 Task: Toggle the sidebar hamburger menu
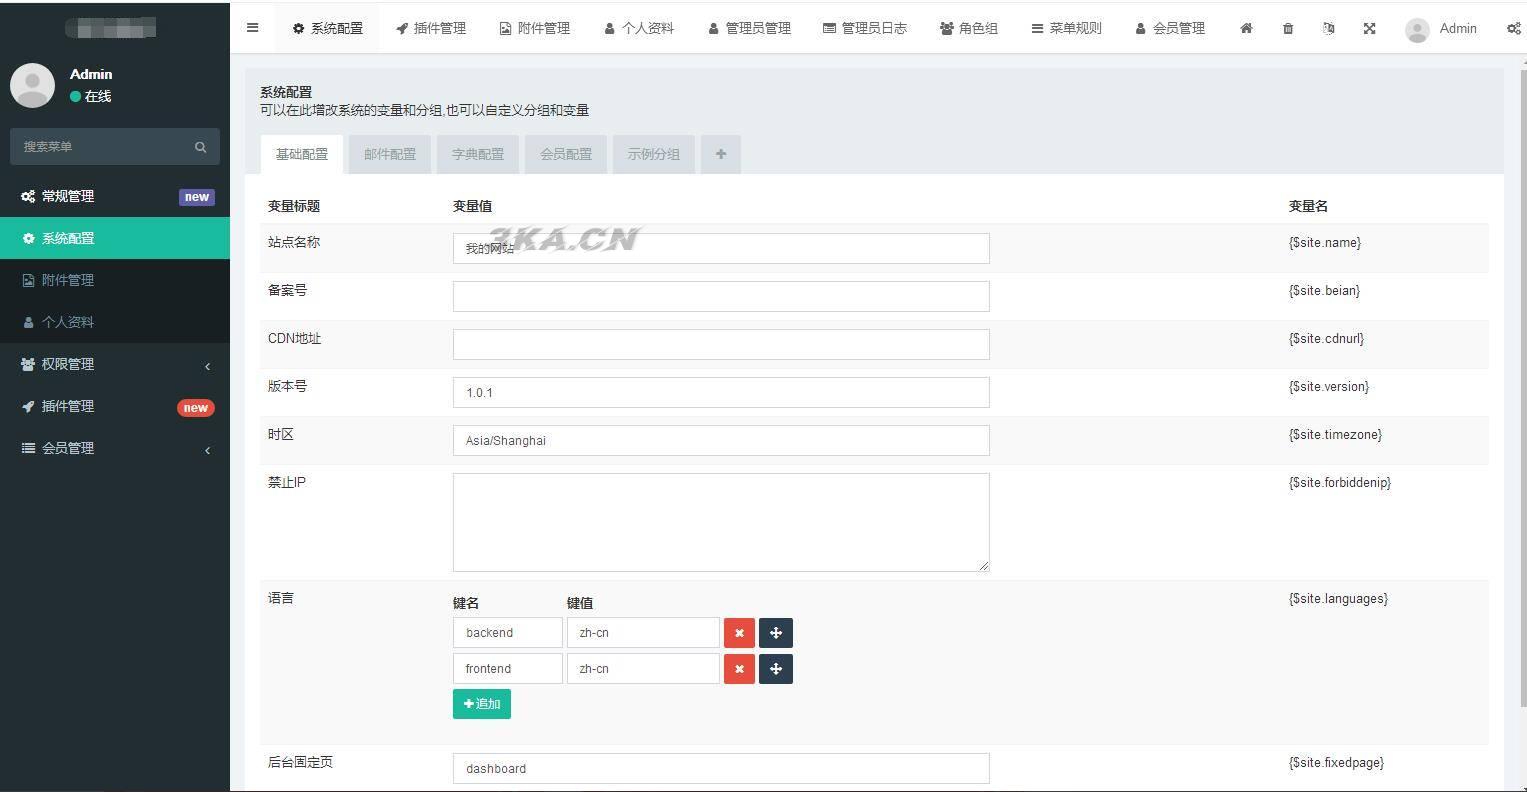(252, 28)
